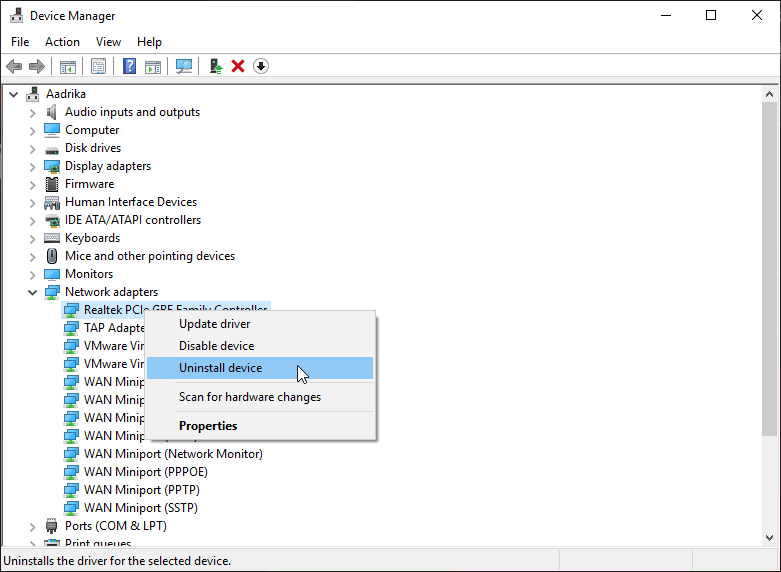The width and height of the screenshot is (781, 572).
Task: Open the View menu
Action: (108, 42)
